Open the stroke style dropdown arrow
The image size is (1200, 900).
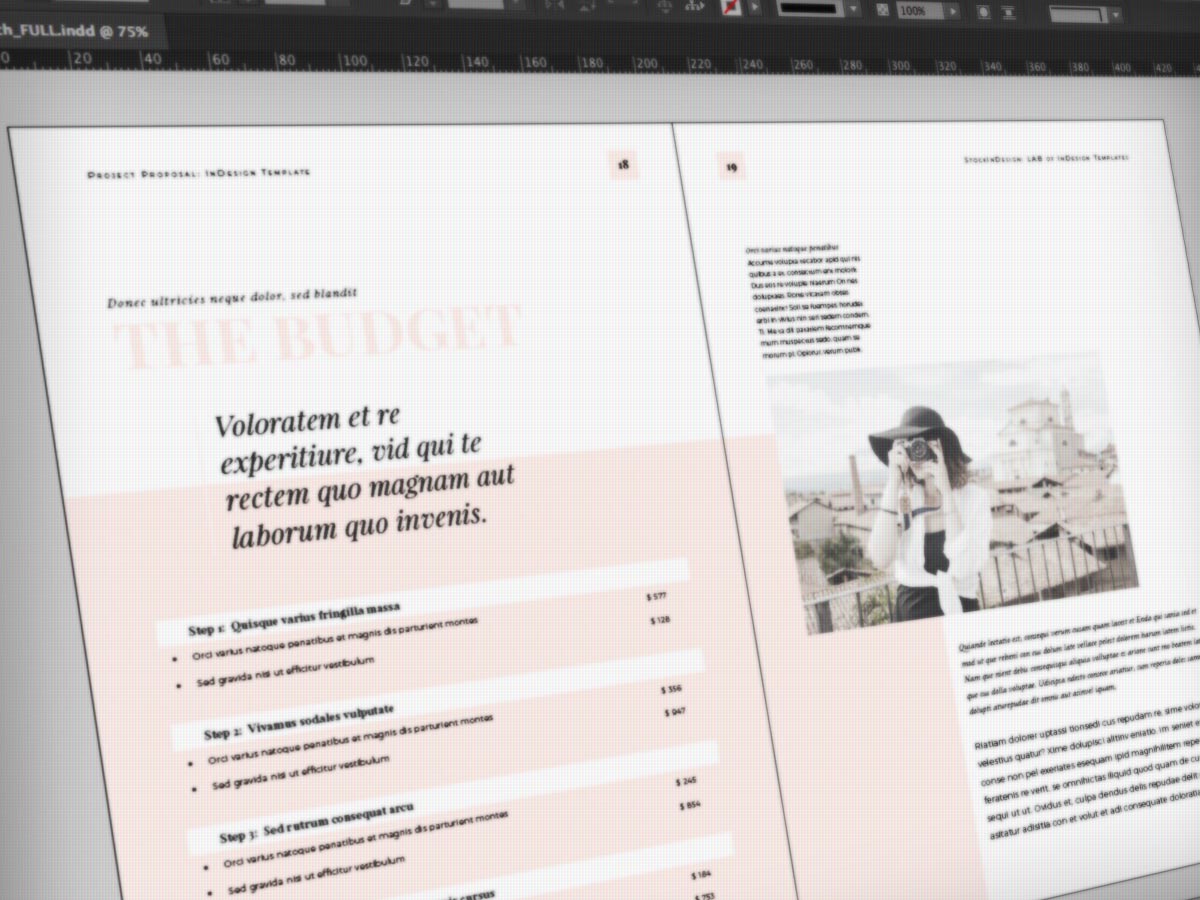853,10
